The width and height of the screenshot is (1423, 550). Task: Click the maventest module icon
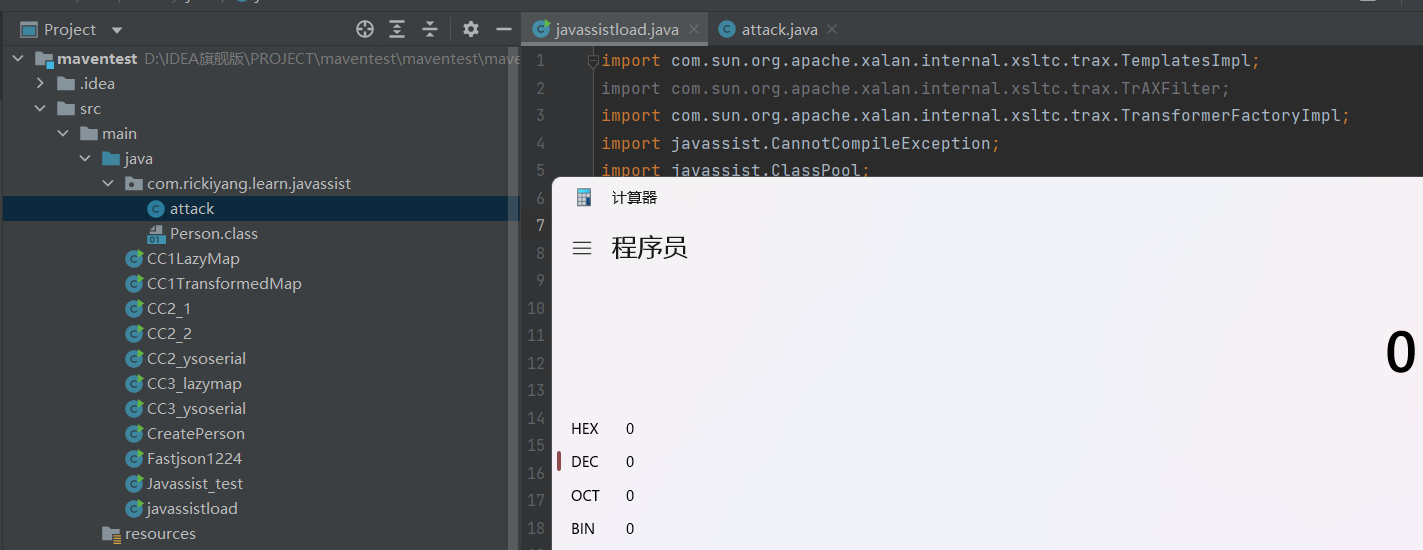pyautogui.click(x=43, y=59)
